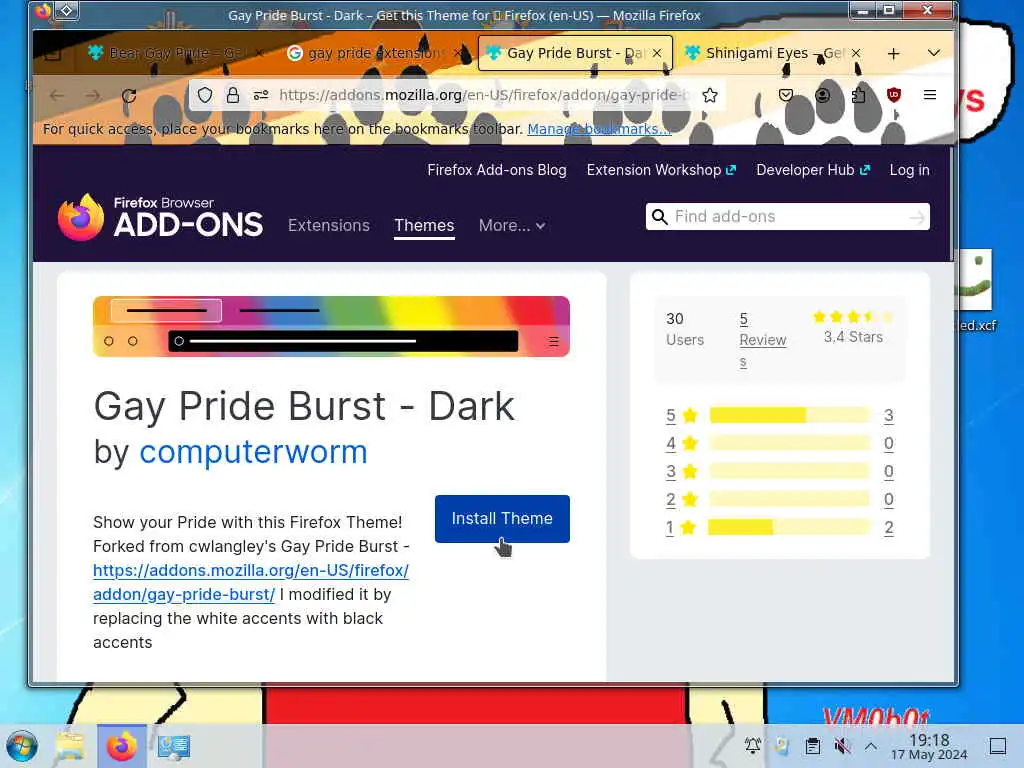Filter reviews by 1 star bar
The width and height of the screenshot is (1024, 768).
790,528
